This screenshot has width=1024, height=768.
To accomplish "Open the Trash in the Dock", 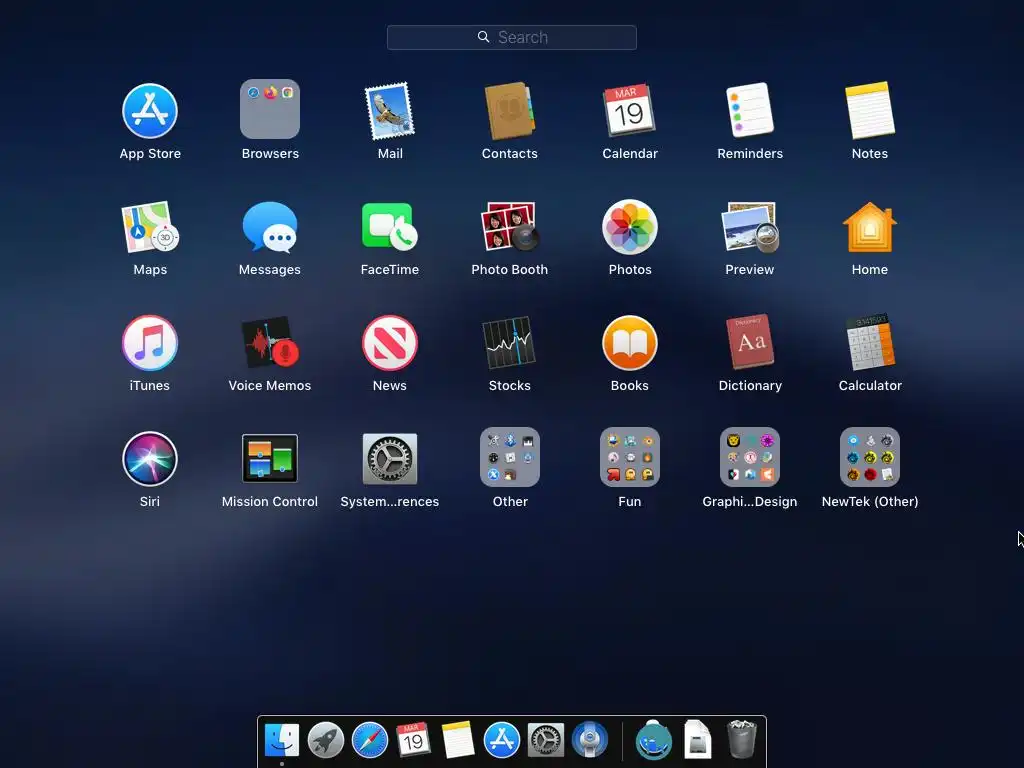I will click(x=742, y=739).
